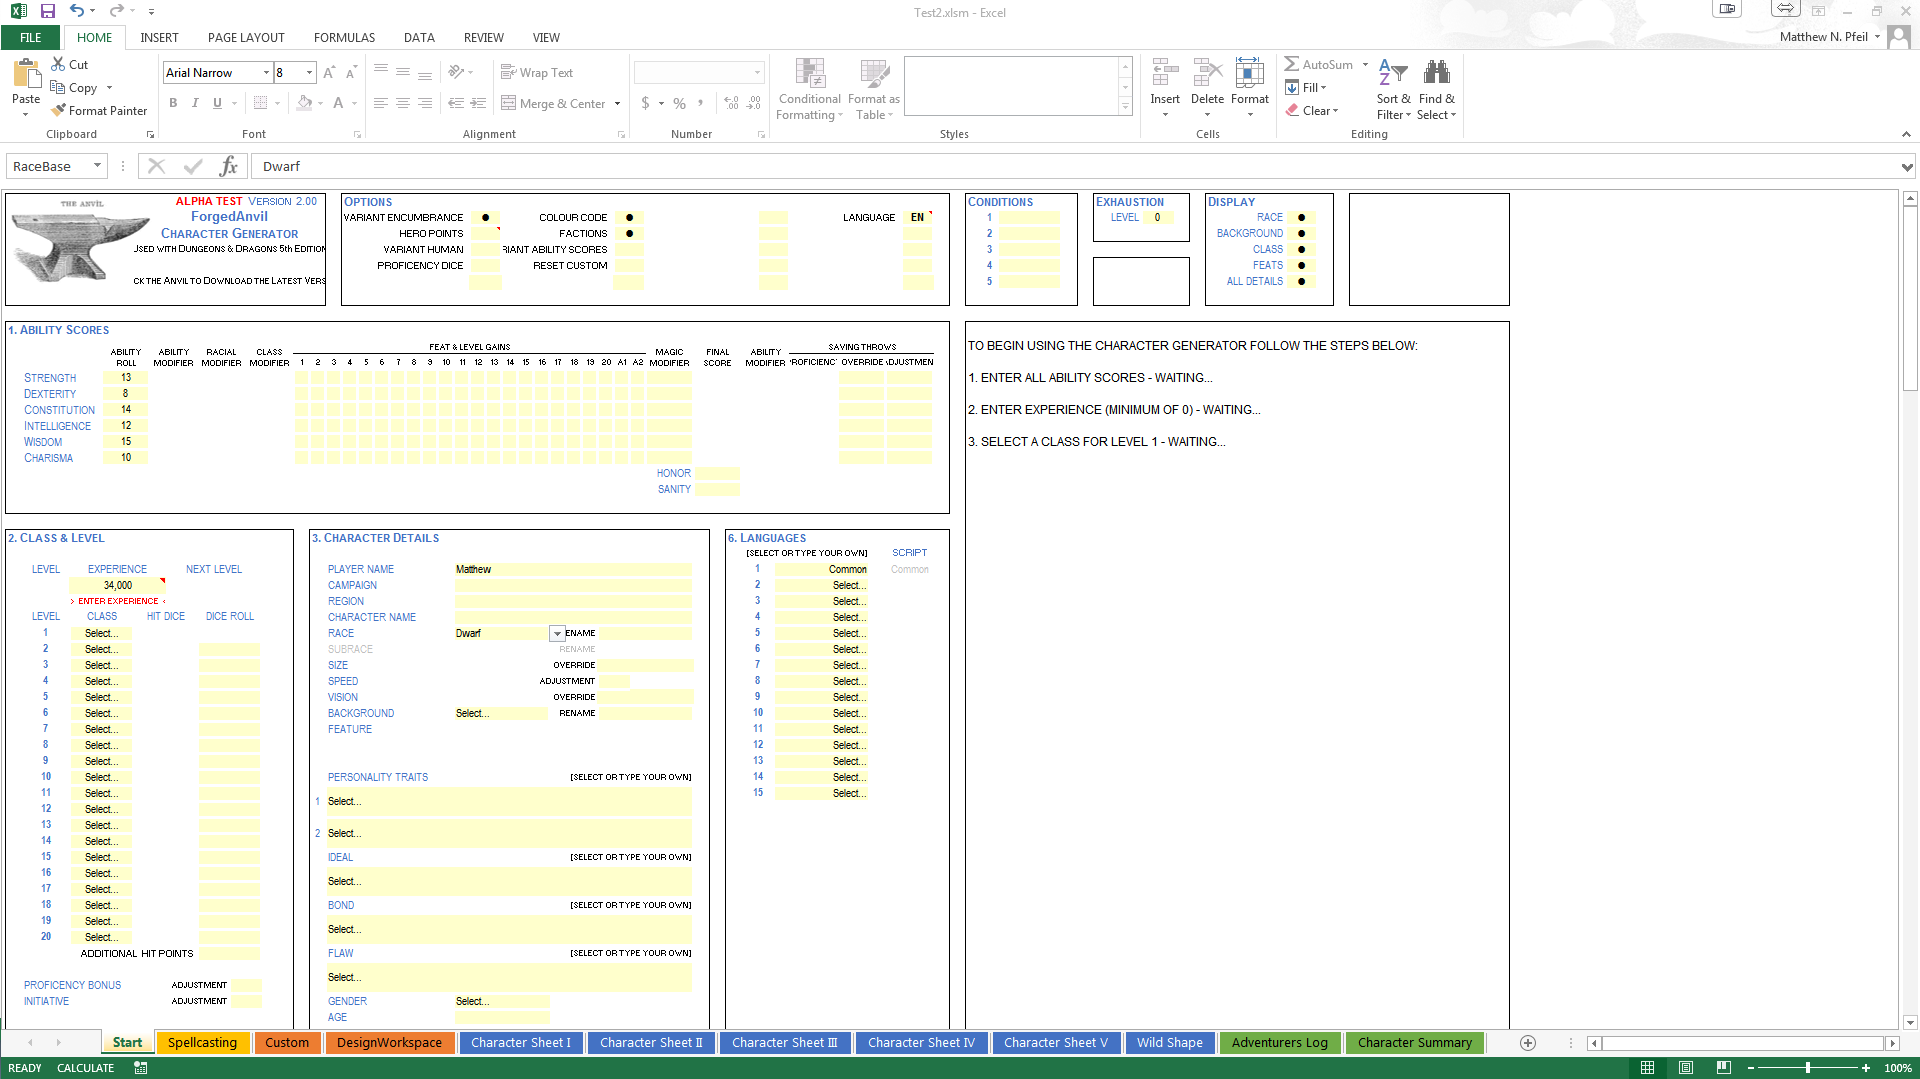Click the Normal view icon in status bar

tap(1648, 1068)
